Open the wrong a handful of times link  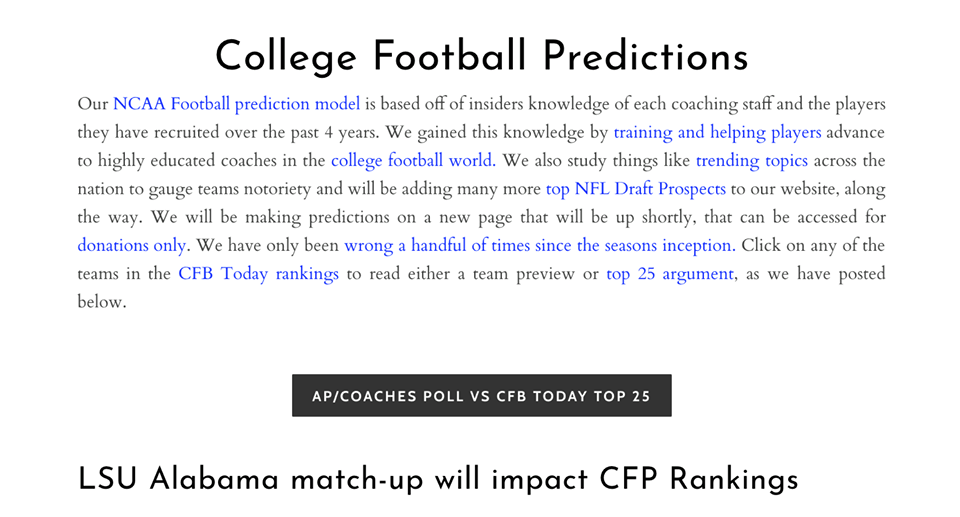540,246
